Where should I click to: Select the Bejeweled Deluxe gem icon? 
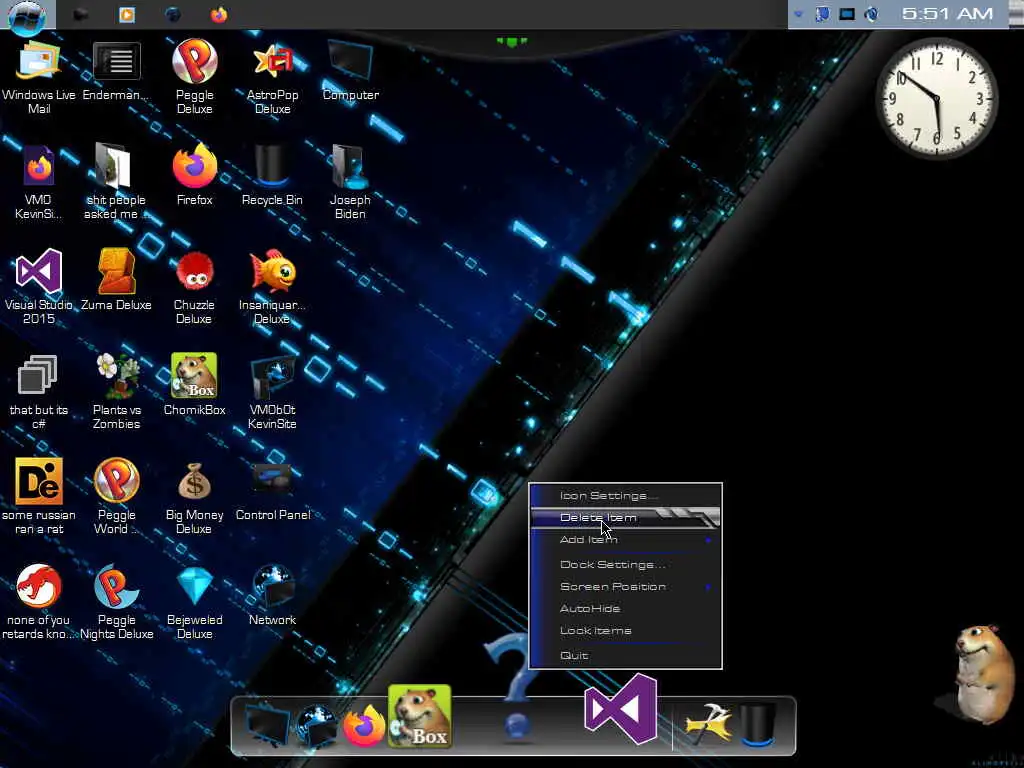pyautogui.click(x=194, y=602)
